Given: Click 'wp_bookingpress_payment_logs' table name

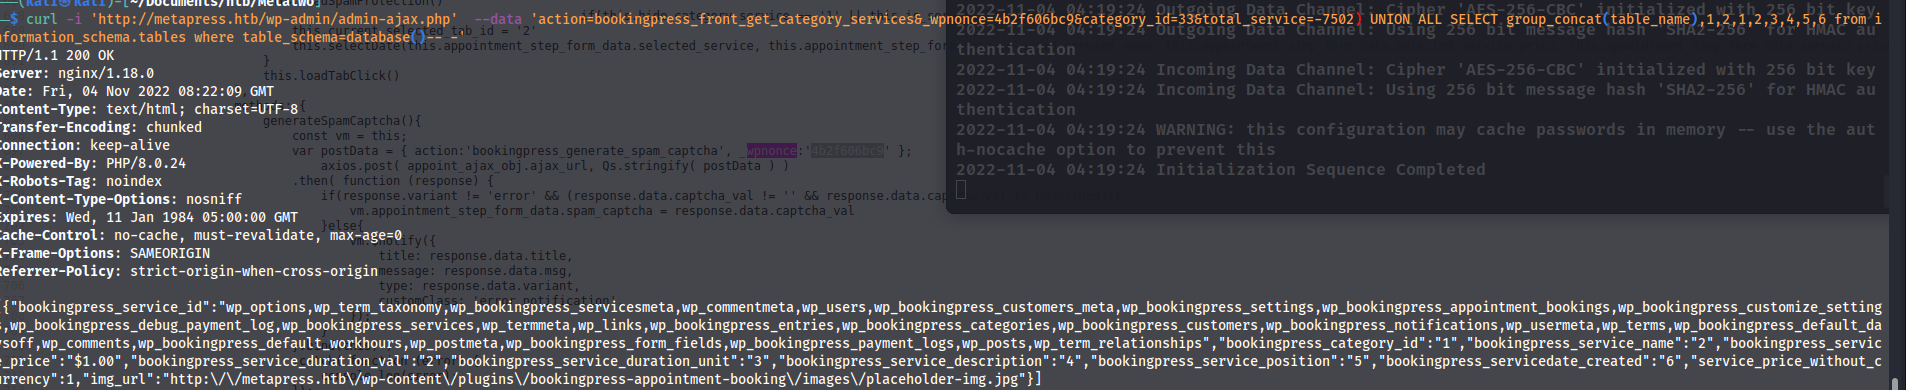Looking at the screenshot, I should click(842, 343).
